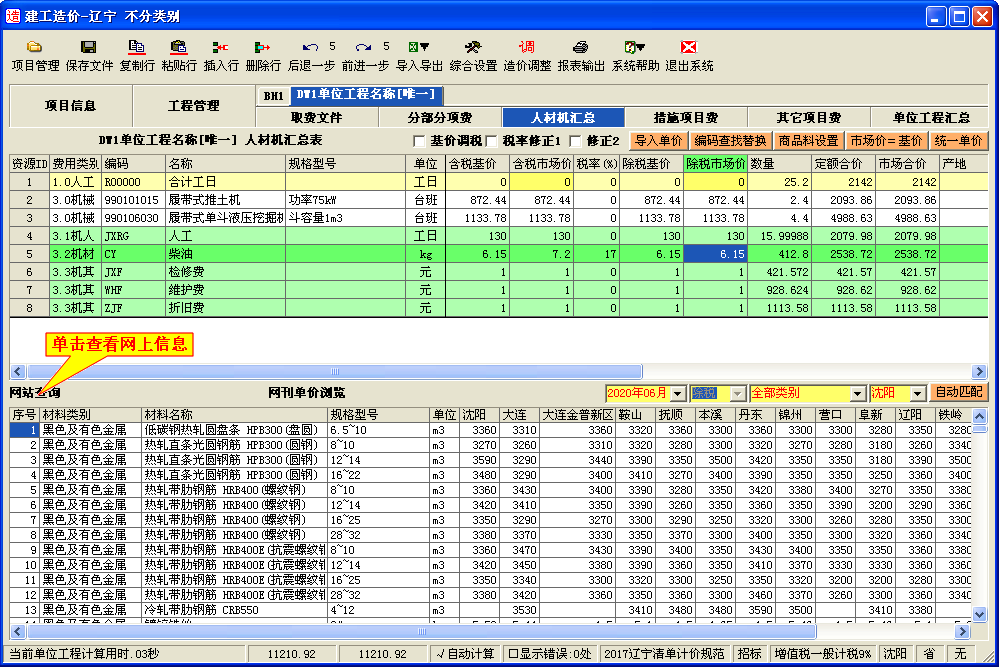Viewport: 999px width, 667px height.
Task: Switch to the 单位工程汇总 tab
Action: [x=930, y=117]
